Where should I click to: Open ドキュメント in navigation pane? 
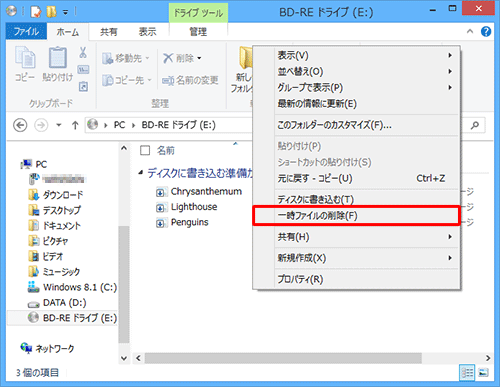pos(55,225)
